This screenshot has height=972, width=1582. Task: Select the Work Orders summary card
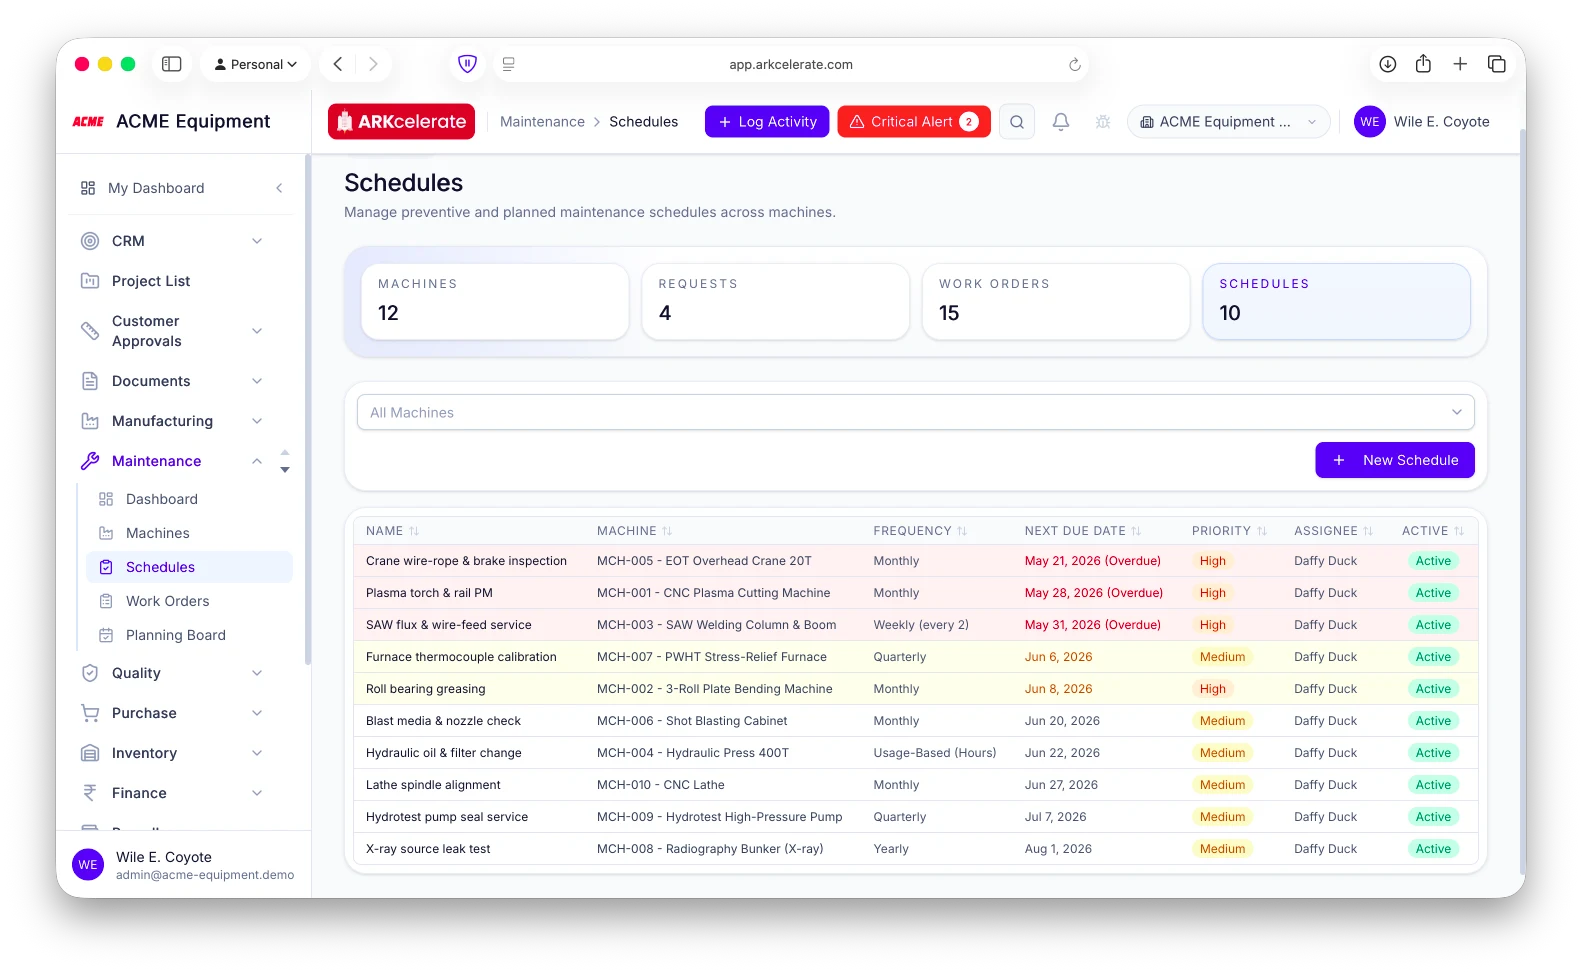1056,301
